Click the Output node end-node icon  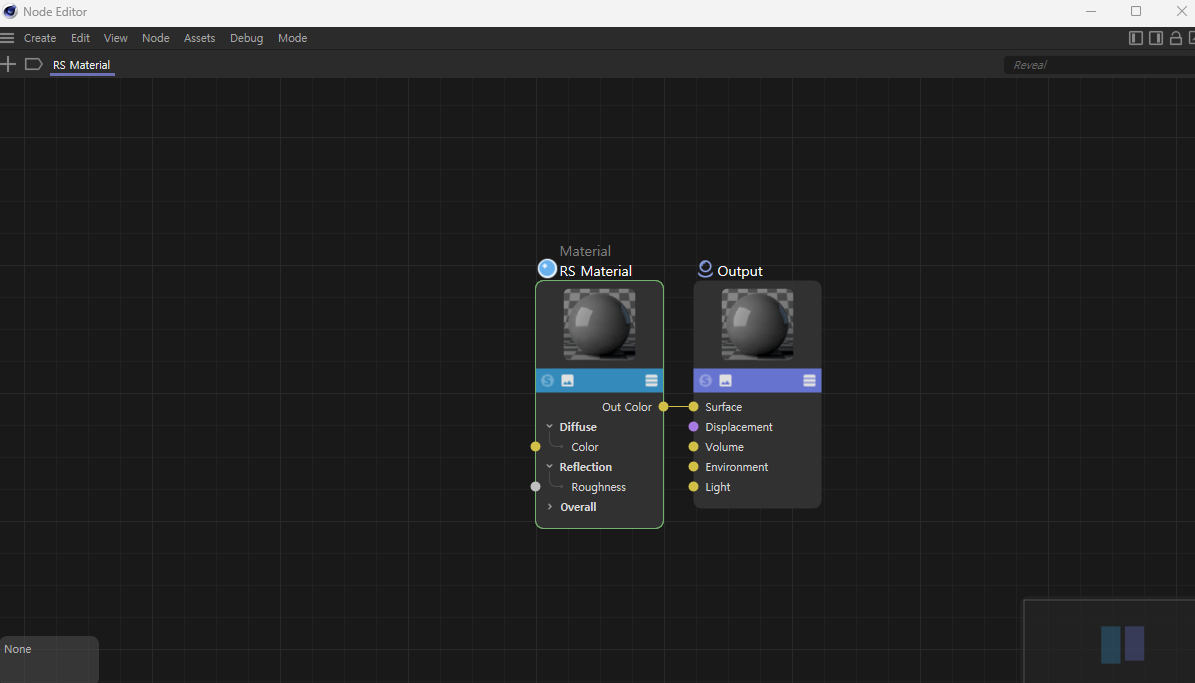(x=705, y=269)
